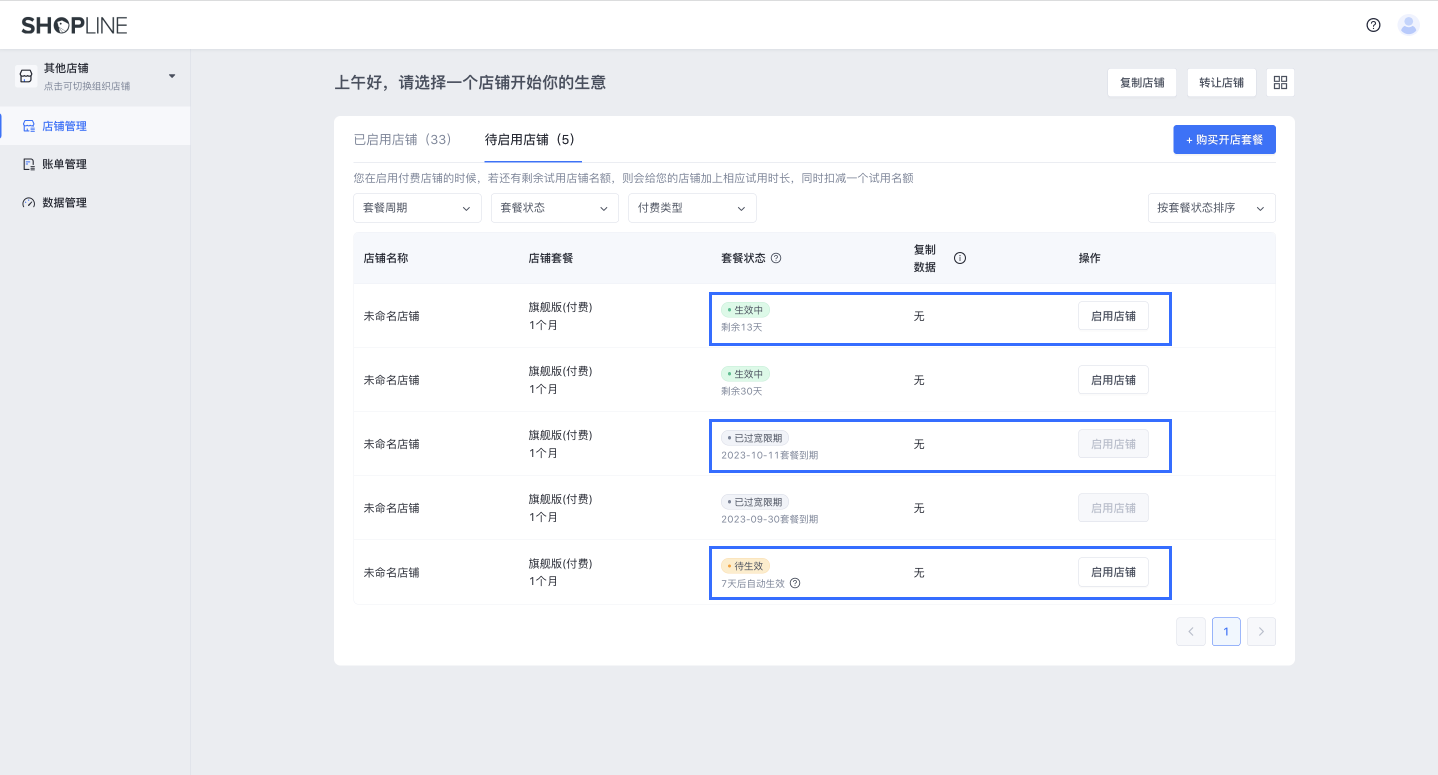Click help icon beside 7天后自动生效
Image resolution: width=1438 pixels, height=775 pixels.
[795, 583]
